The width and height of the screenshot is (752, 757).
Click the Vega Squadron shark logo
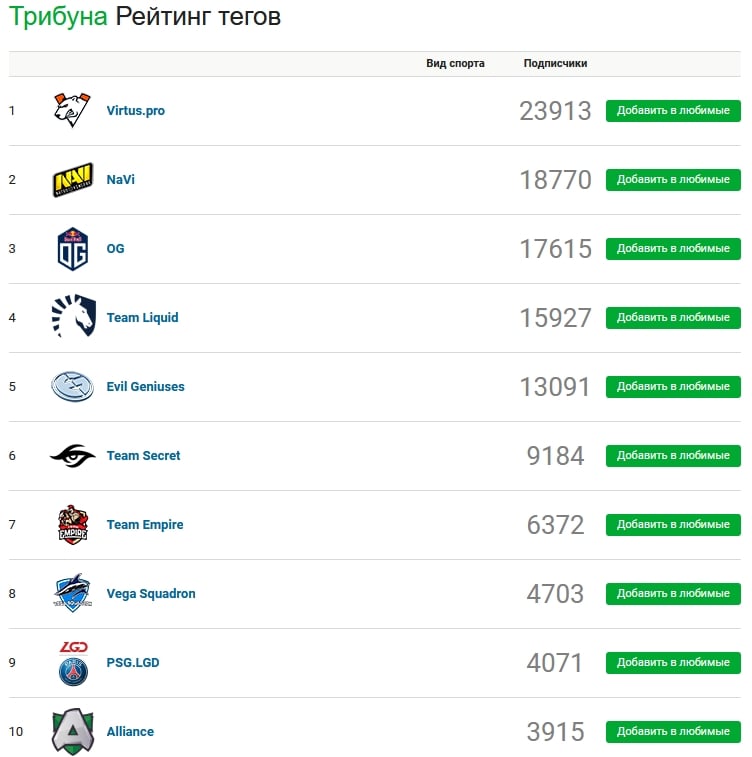point(72,593)
